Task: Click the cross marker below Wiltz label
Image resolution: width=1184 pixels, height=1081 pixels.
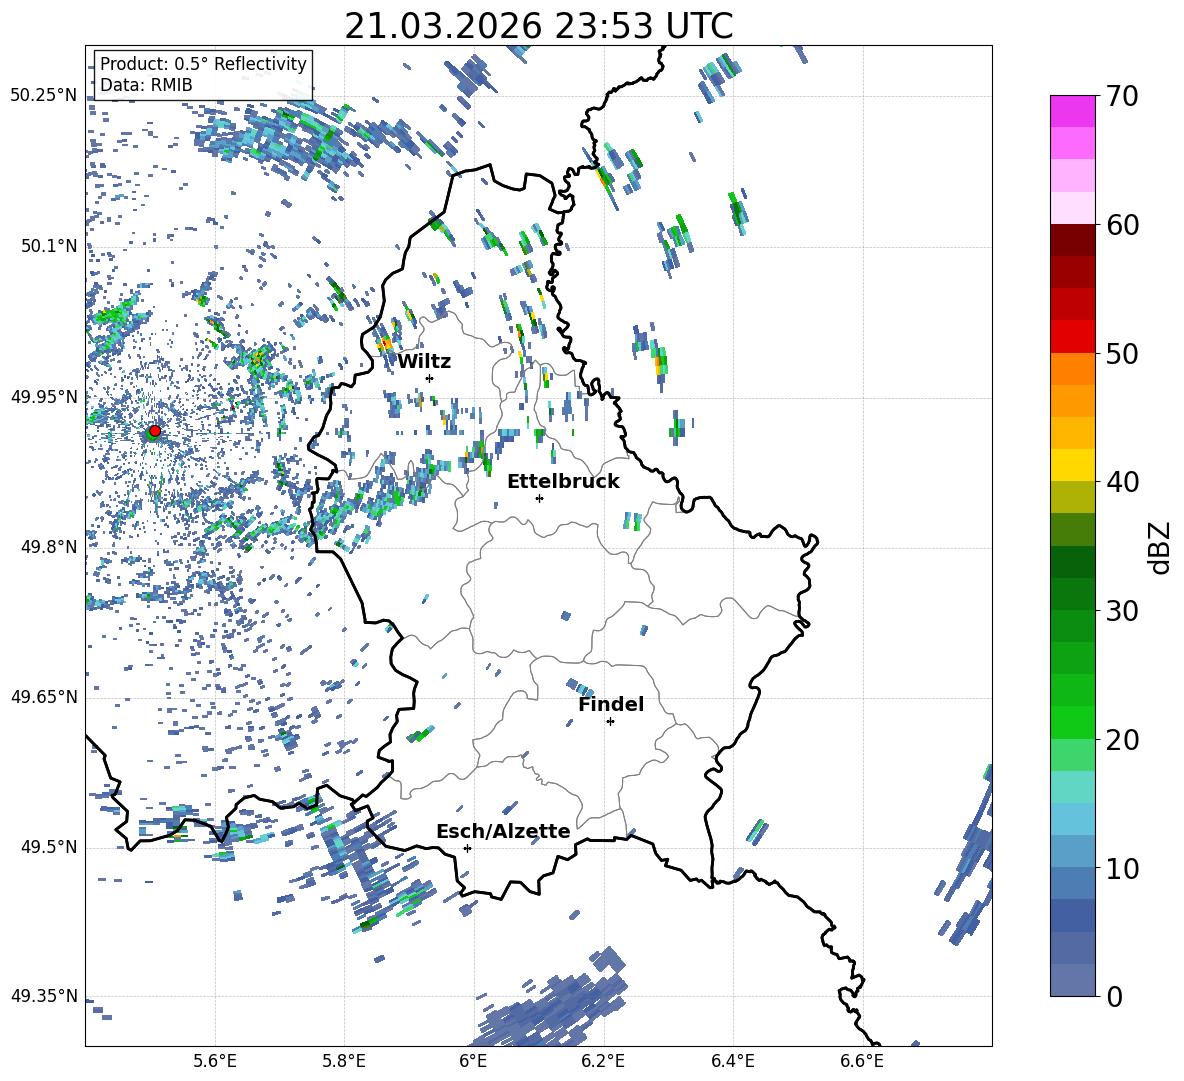Action: coord(429,378)
